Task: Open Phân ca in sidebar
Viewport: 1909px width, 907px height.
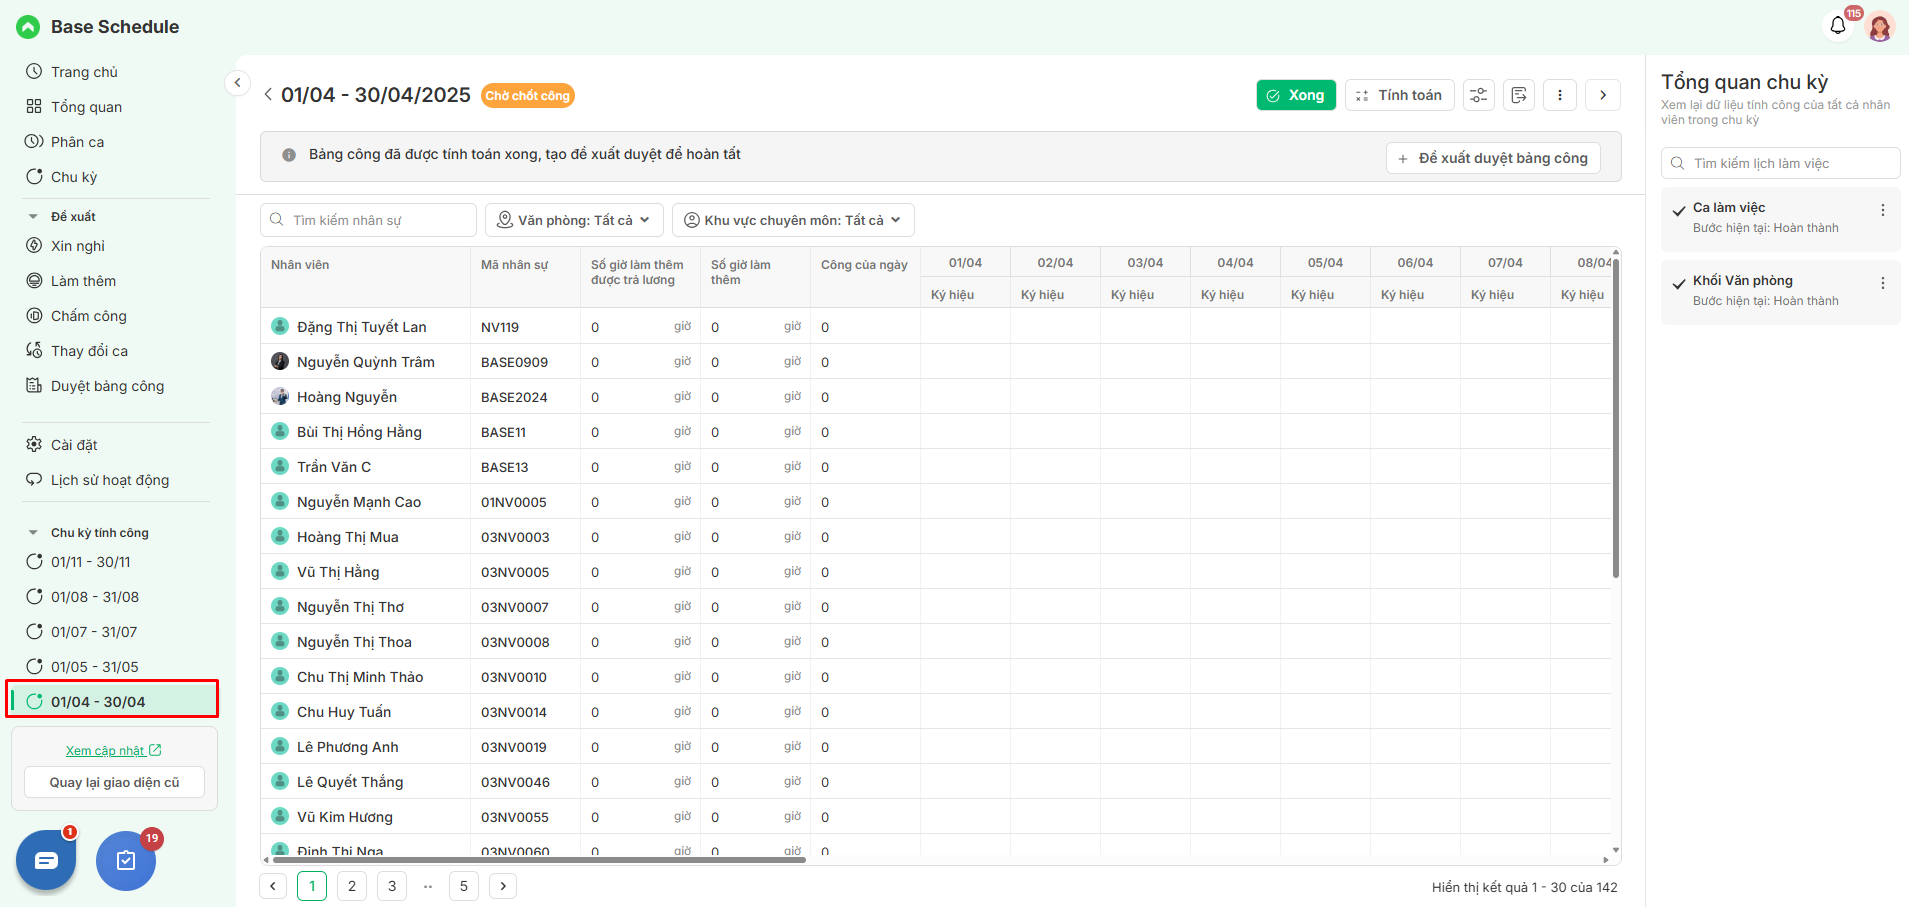Action: 77,142
